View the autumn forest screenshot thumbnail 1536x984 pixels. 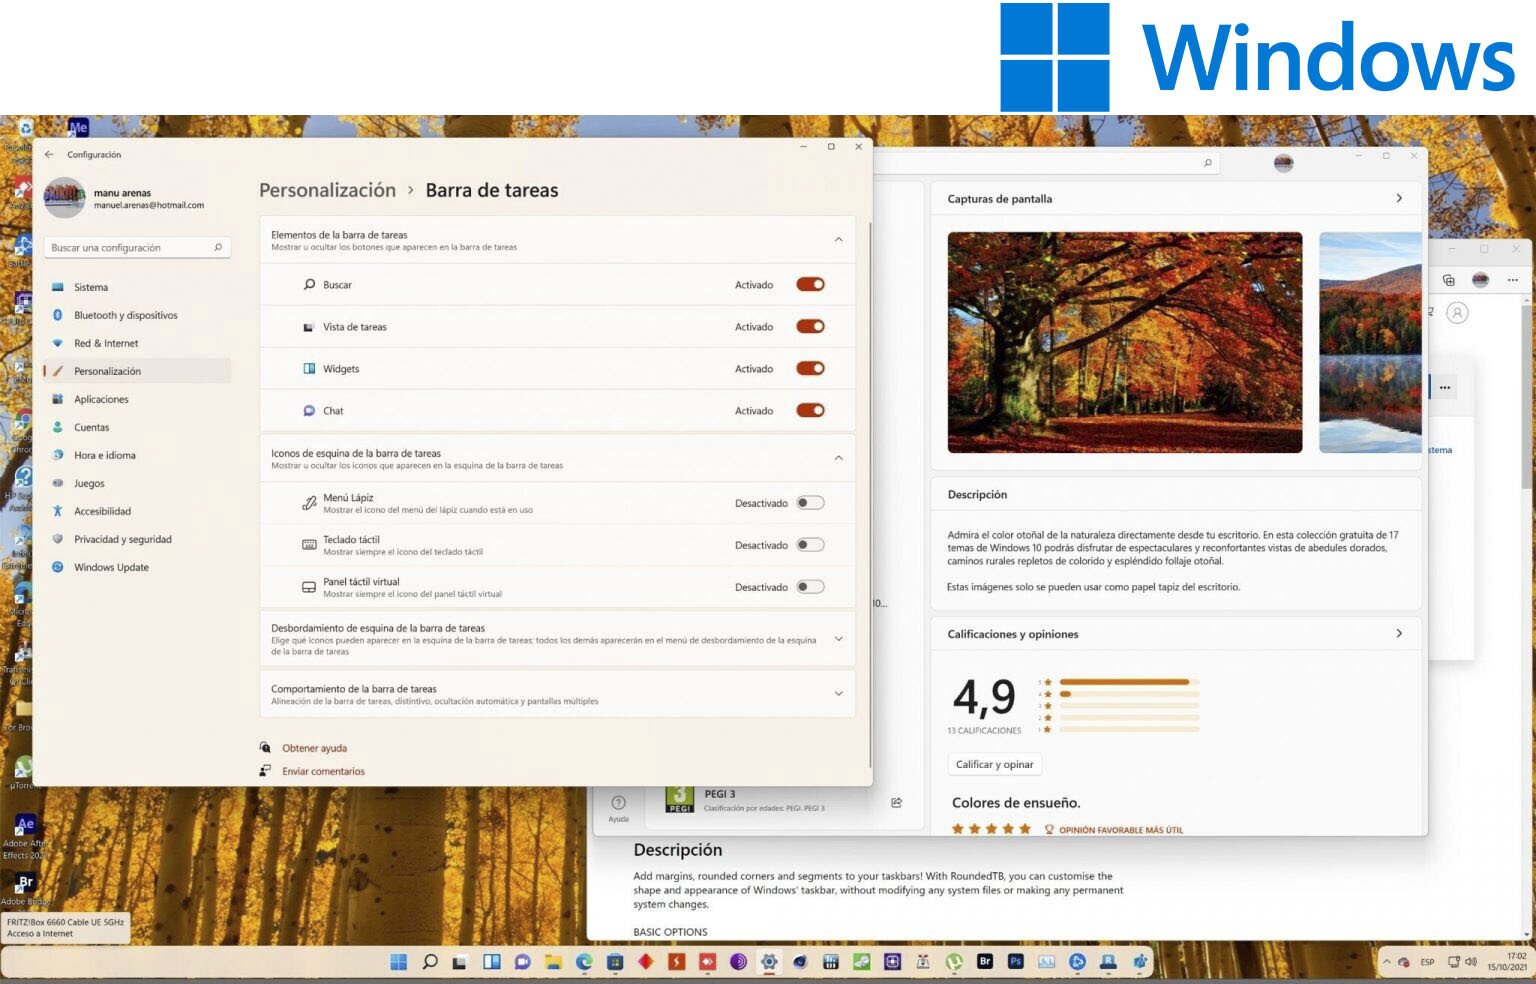click(x=1123, y=342)
